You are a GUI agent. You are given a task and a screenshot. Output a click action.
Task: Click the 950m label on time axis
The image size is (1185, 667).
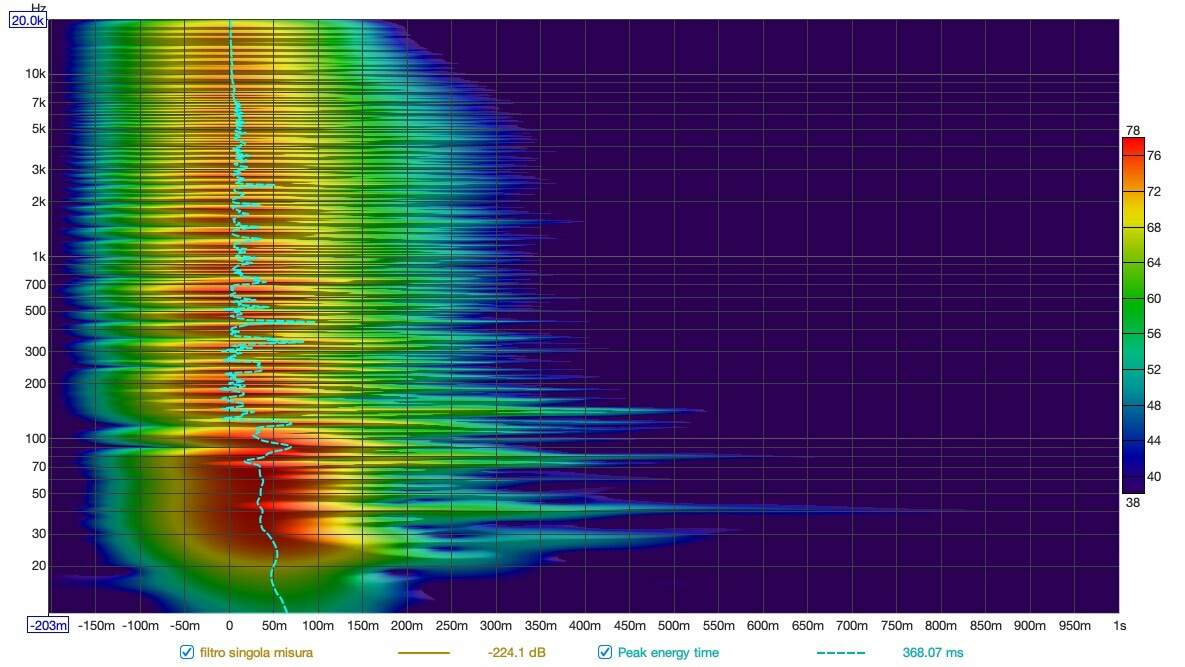(x=1075, y=625)
